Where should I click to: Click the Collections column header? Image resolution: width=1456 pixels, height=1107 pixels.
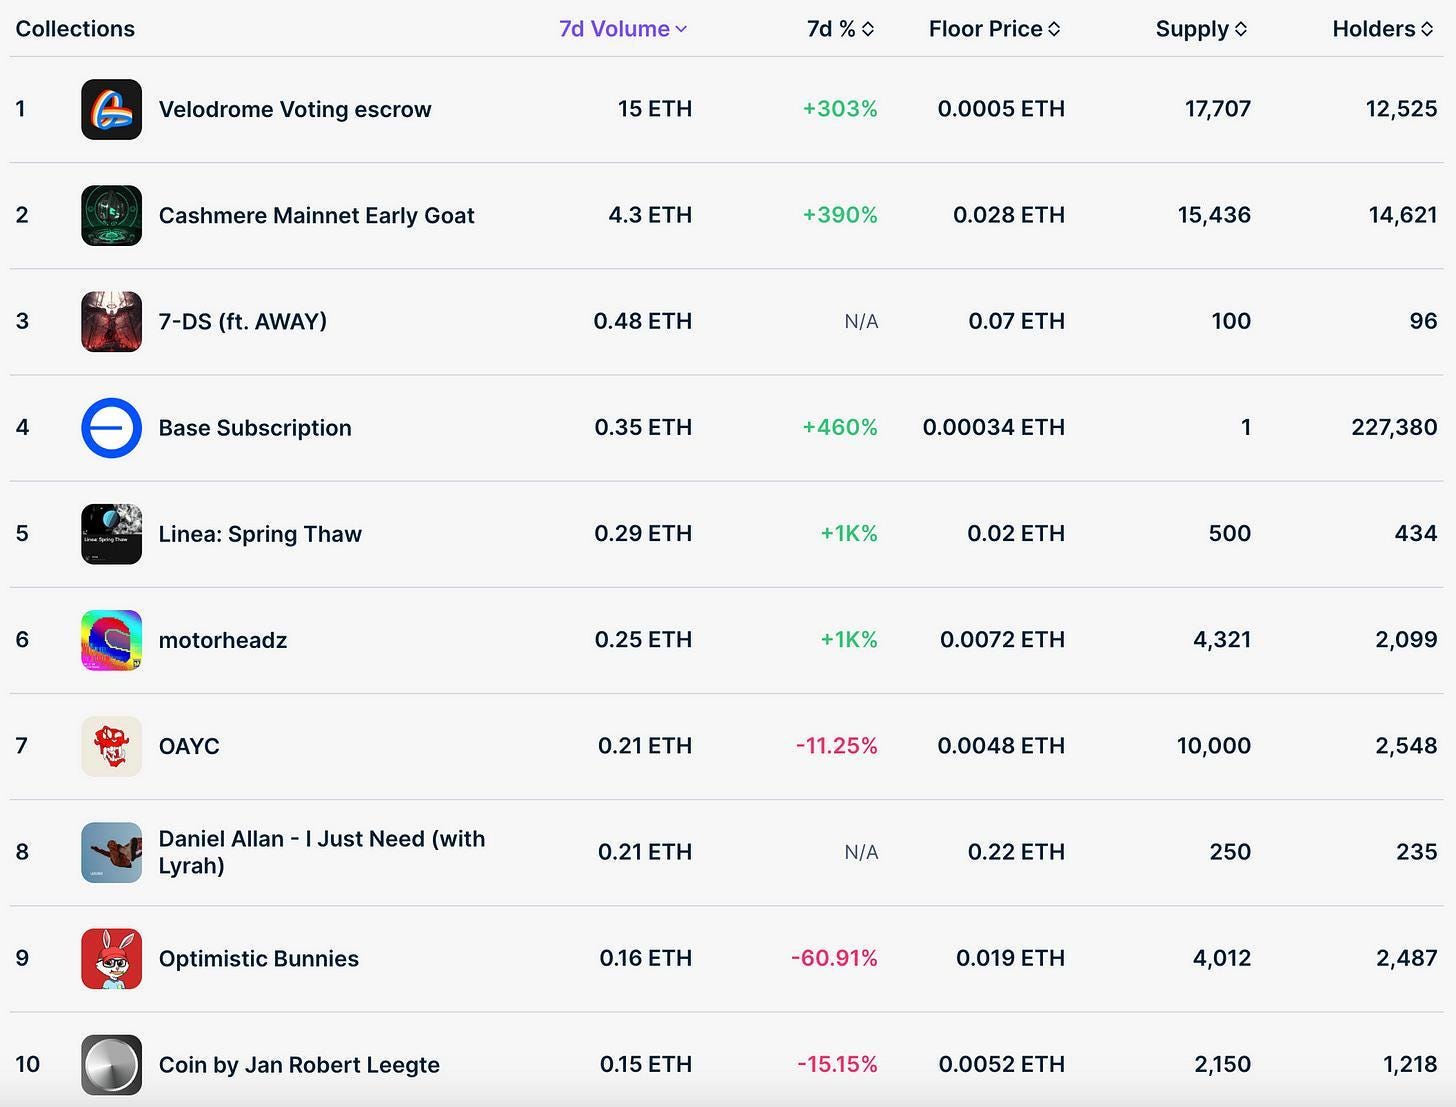coord(75,29)
